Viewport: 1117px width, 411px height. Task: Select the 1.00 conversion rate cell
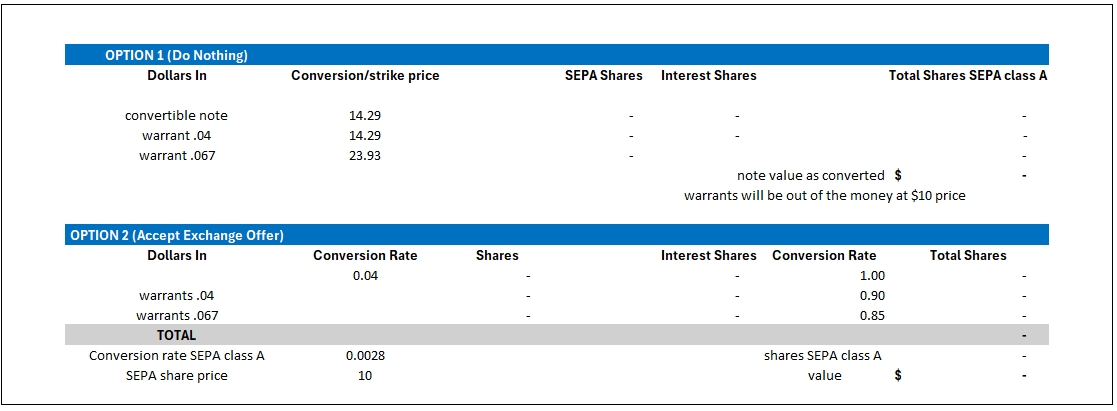(872, 275)
